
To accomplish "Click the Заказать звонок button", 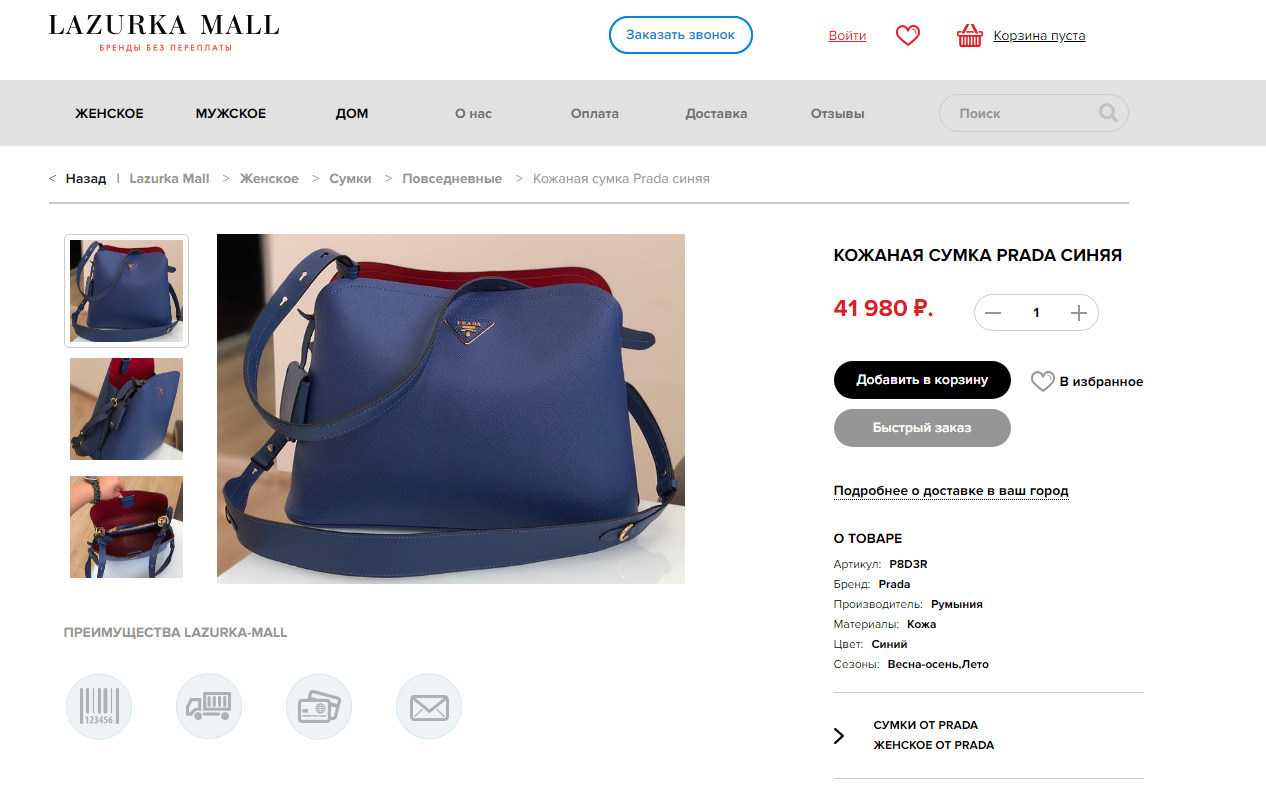I will click(681, 35).
